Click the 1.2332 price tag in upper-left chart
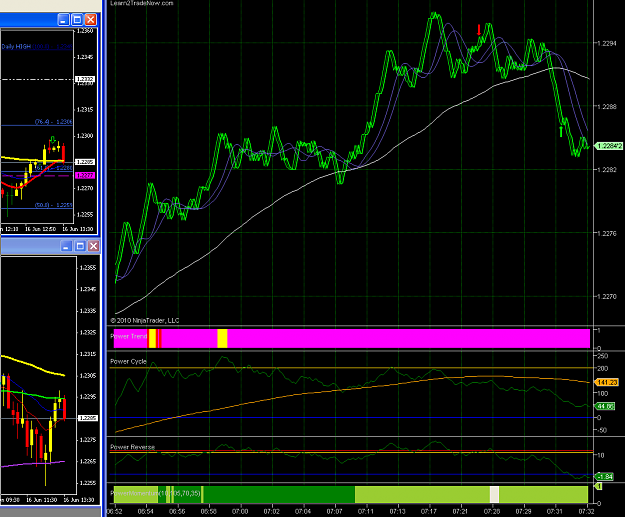 85,79
